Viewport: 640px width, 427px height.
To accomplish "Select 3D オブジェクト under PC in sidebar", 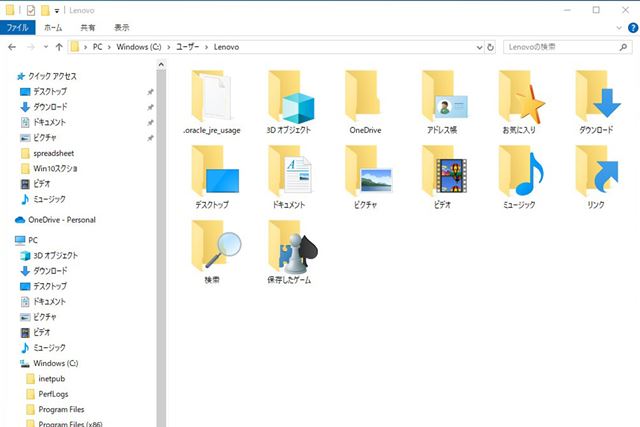I will coord(49,256).
